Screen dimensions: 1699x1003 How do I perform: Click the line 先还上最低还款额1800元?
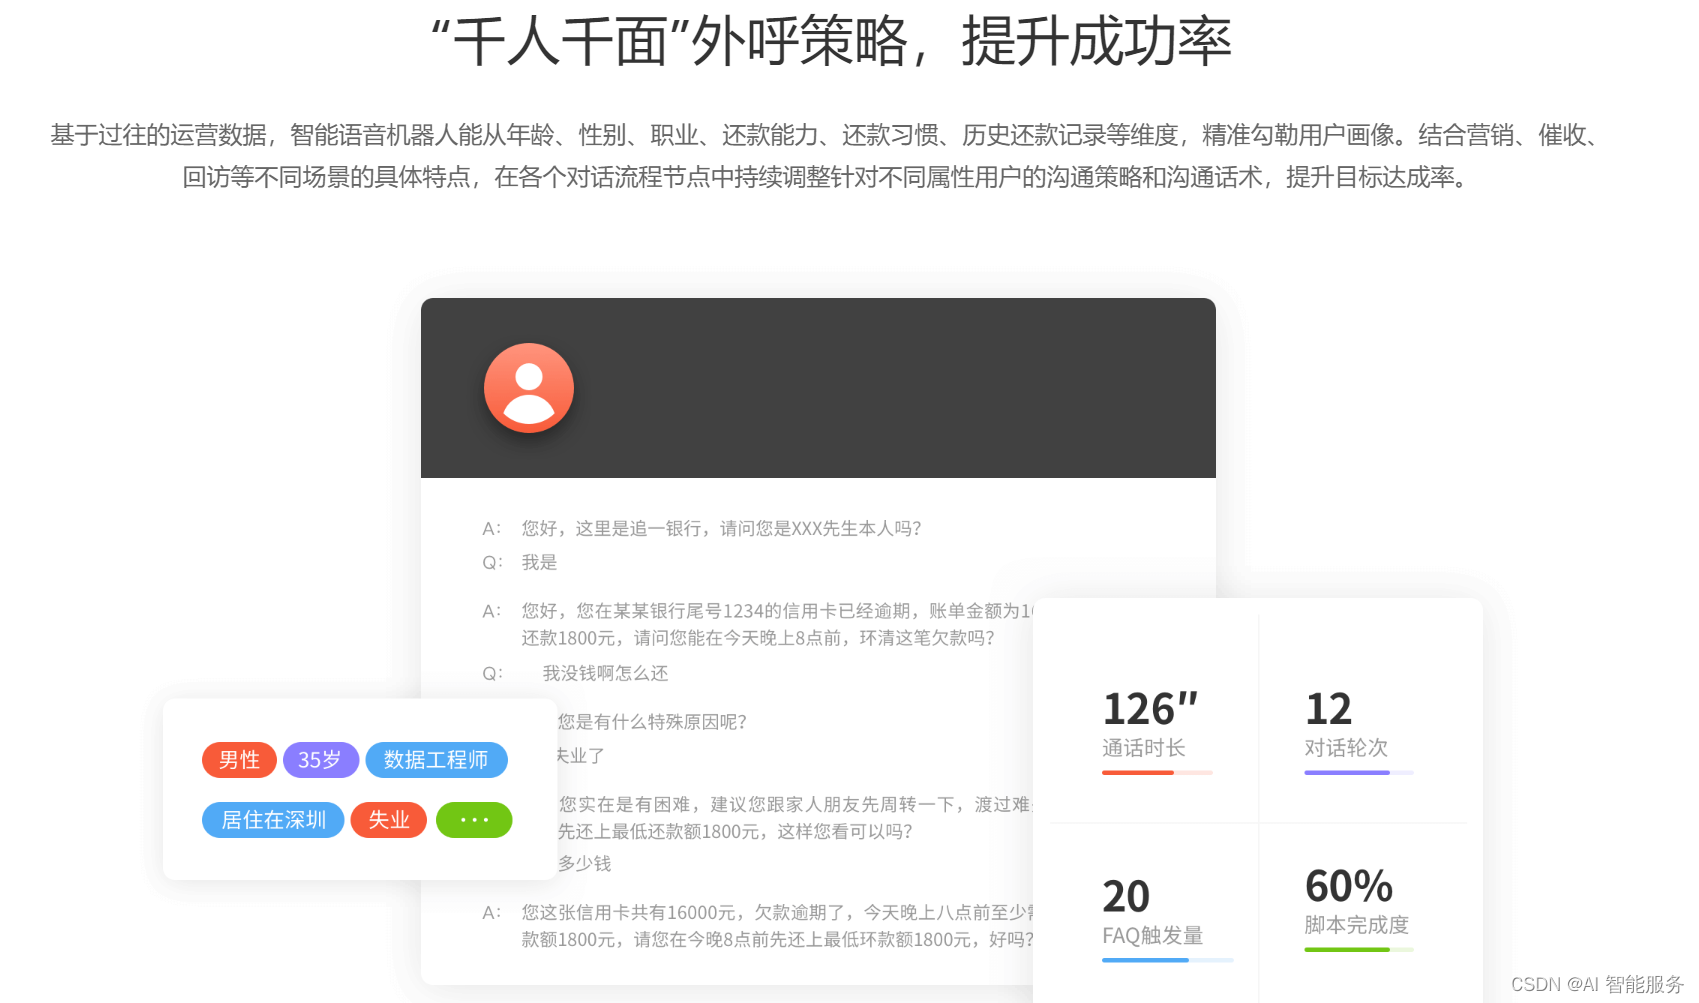(x=735, y=831)
